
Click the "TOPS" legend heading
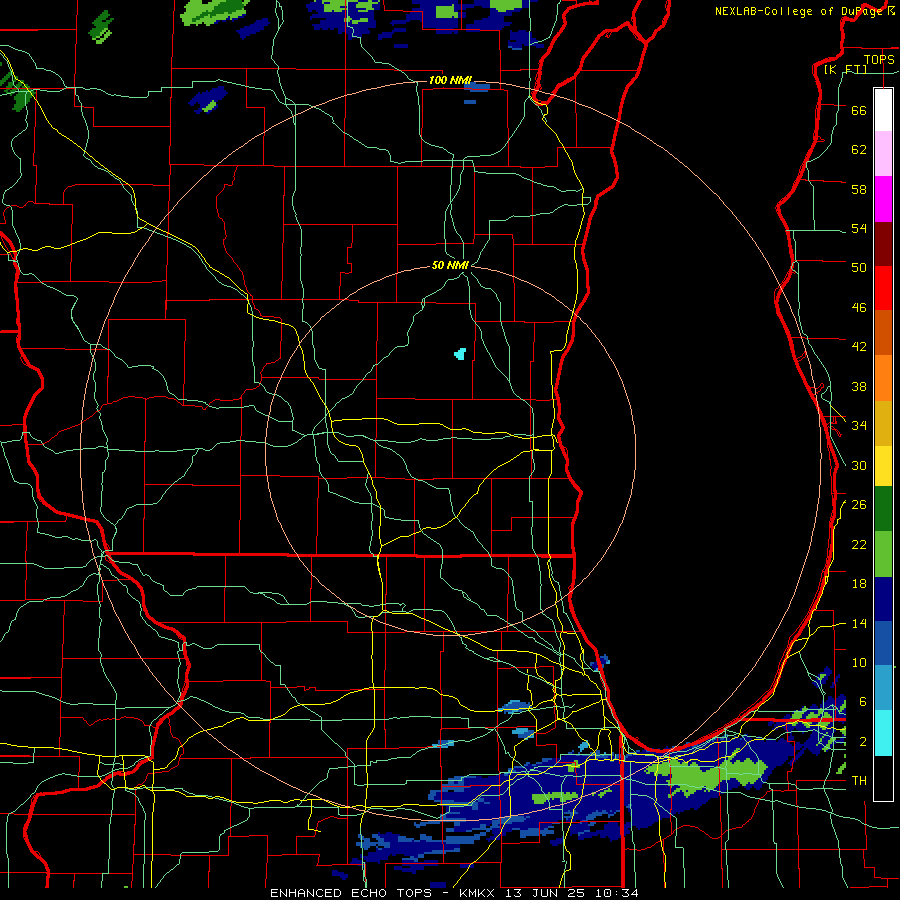point(879,59)
